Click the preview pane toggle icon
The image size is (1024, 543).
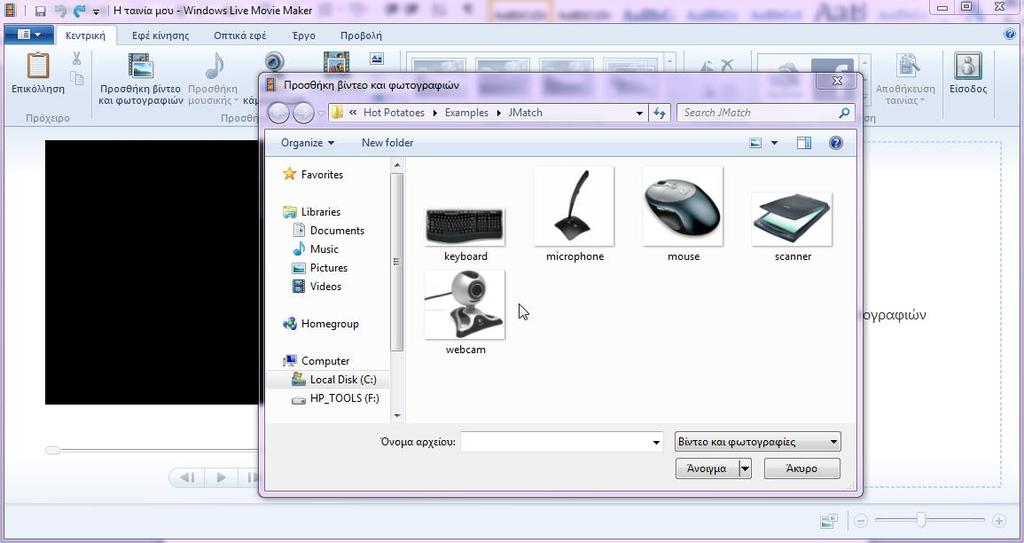click(804, 143)
